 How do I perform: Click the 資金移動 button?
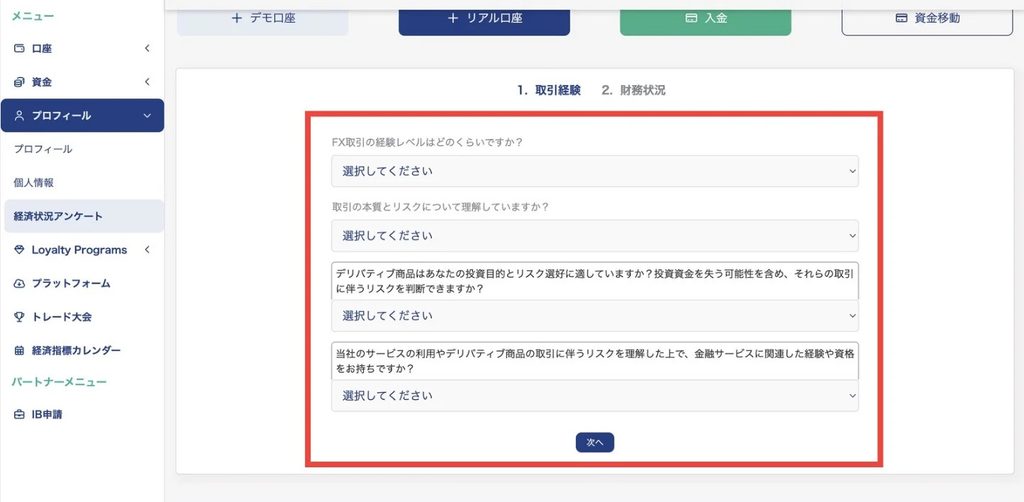927,18
